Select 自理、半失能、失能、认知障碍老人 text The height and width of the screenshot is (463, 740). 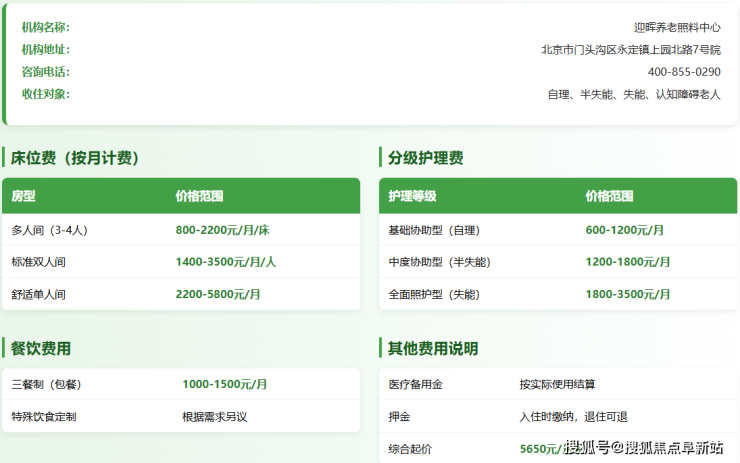pyautogui.click(x=634, y=94)
